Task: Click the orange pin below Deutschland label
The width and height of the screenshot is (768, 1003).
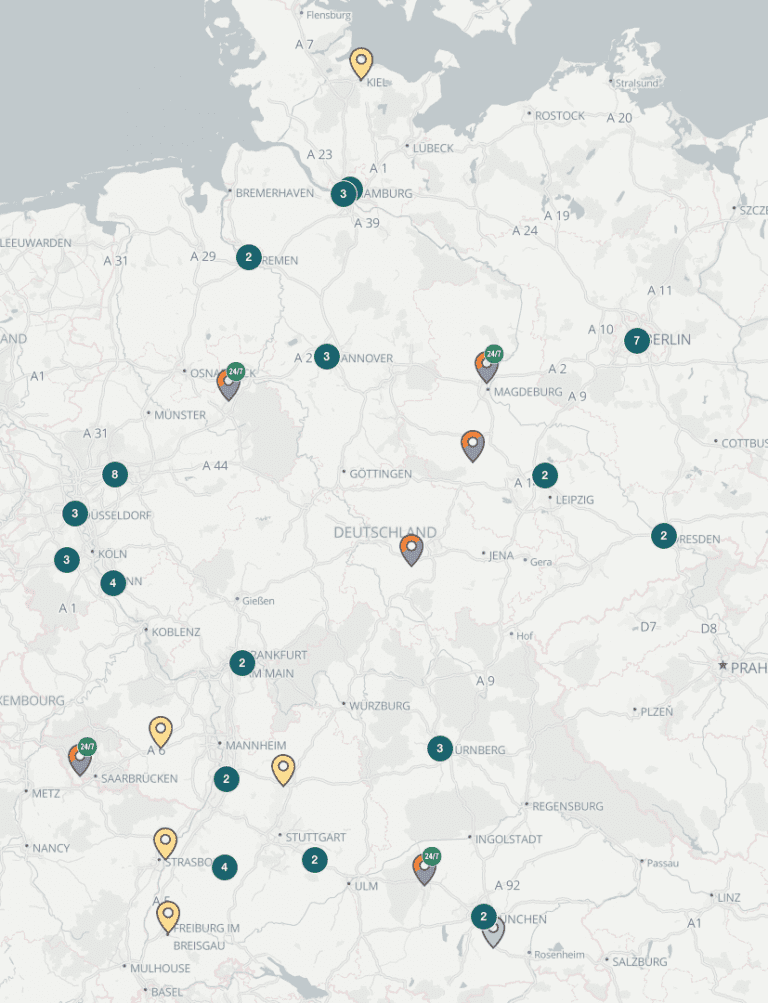Action: 411,549
